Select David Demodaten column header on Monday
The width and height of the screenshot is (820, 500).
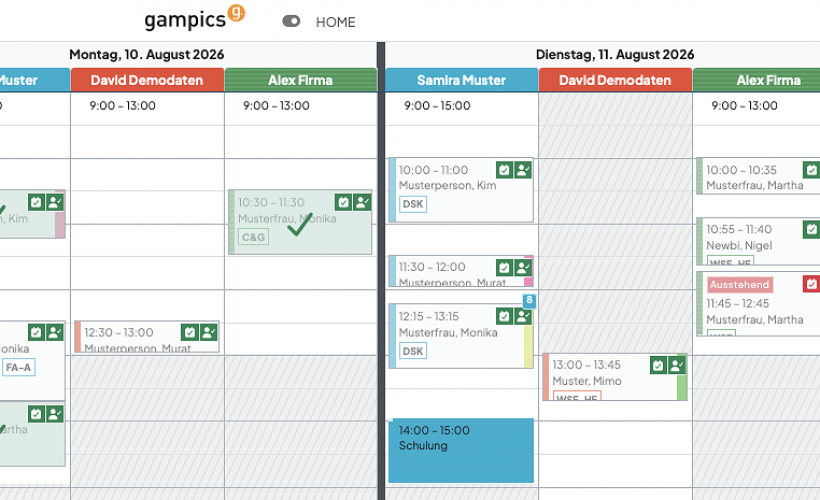147,80
